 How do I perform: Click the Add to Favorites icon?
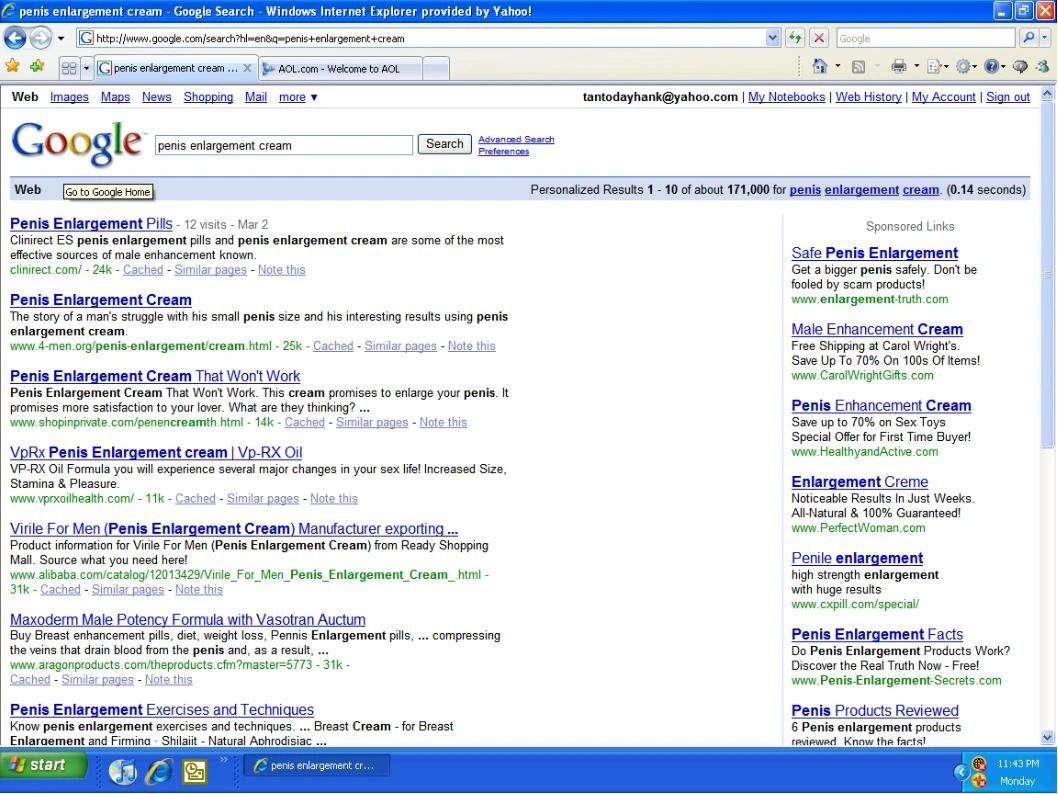[37, 66]
